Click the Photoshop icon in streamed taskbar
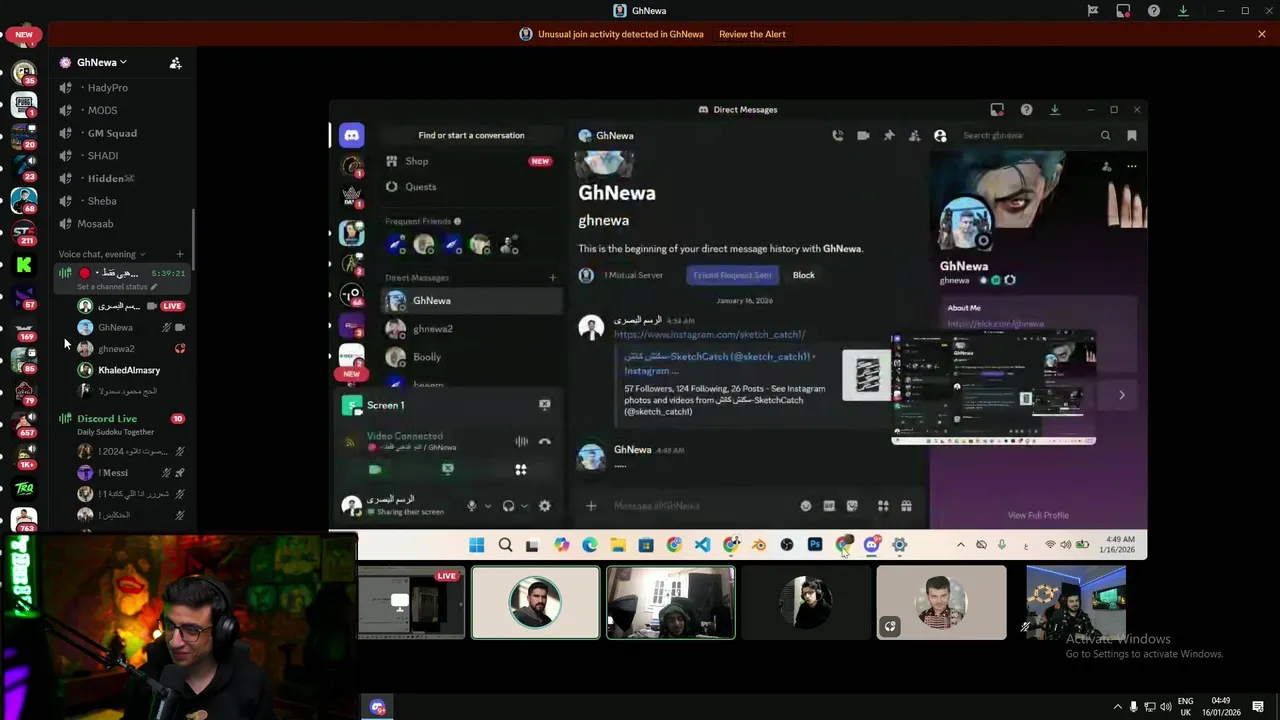 coord(815,545)
